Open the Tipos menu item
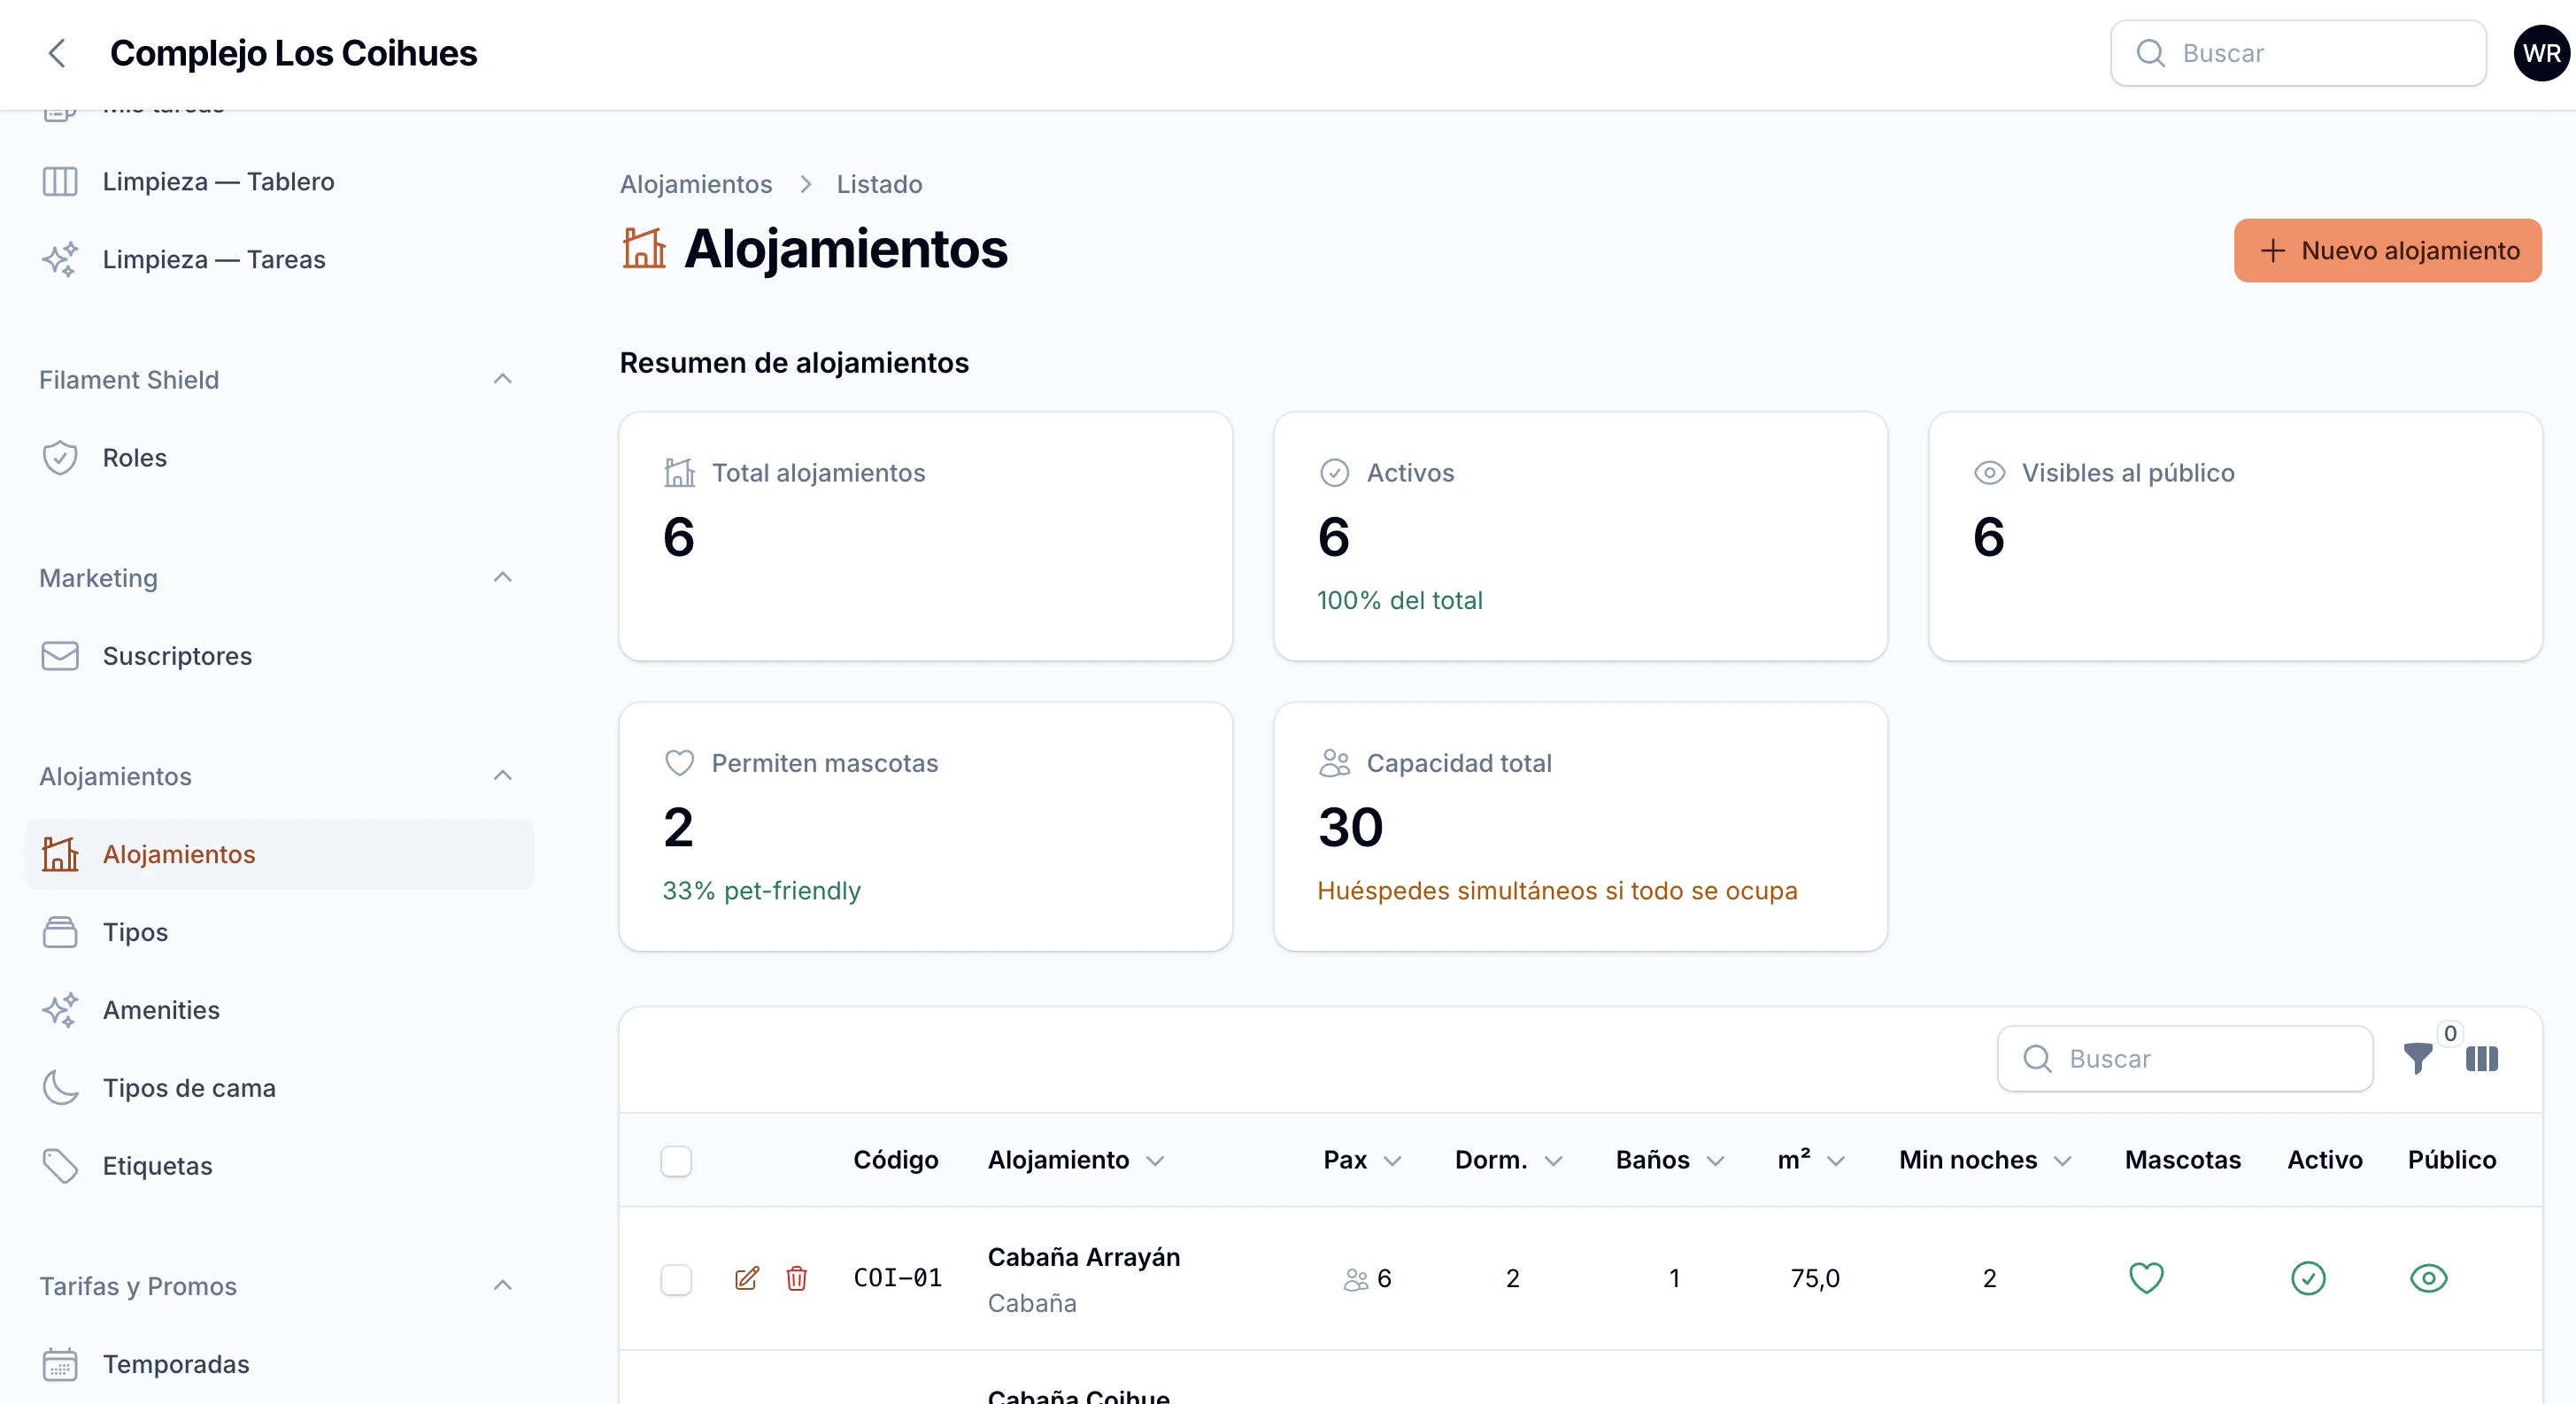 pos(279,931)
